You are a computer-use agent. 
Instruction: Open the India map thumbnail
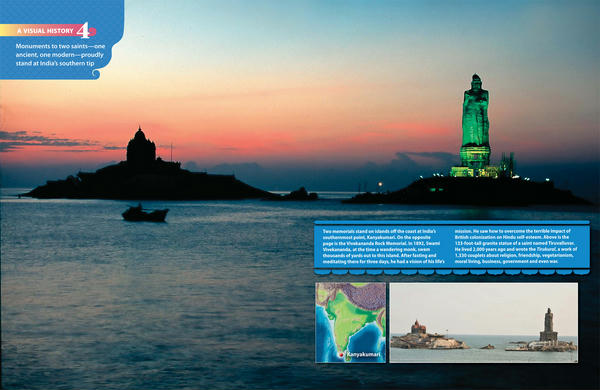(x=351, y=323)
